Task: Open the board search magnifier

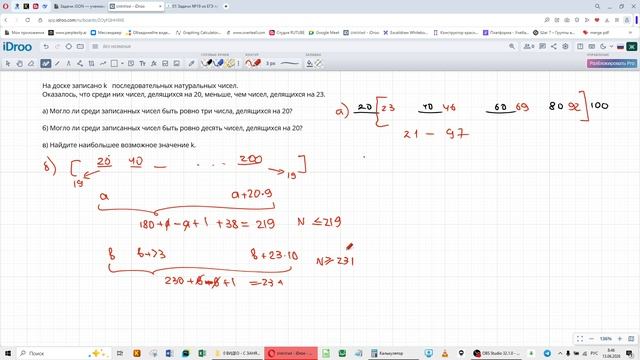Action: [512, 47]
